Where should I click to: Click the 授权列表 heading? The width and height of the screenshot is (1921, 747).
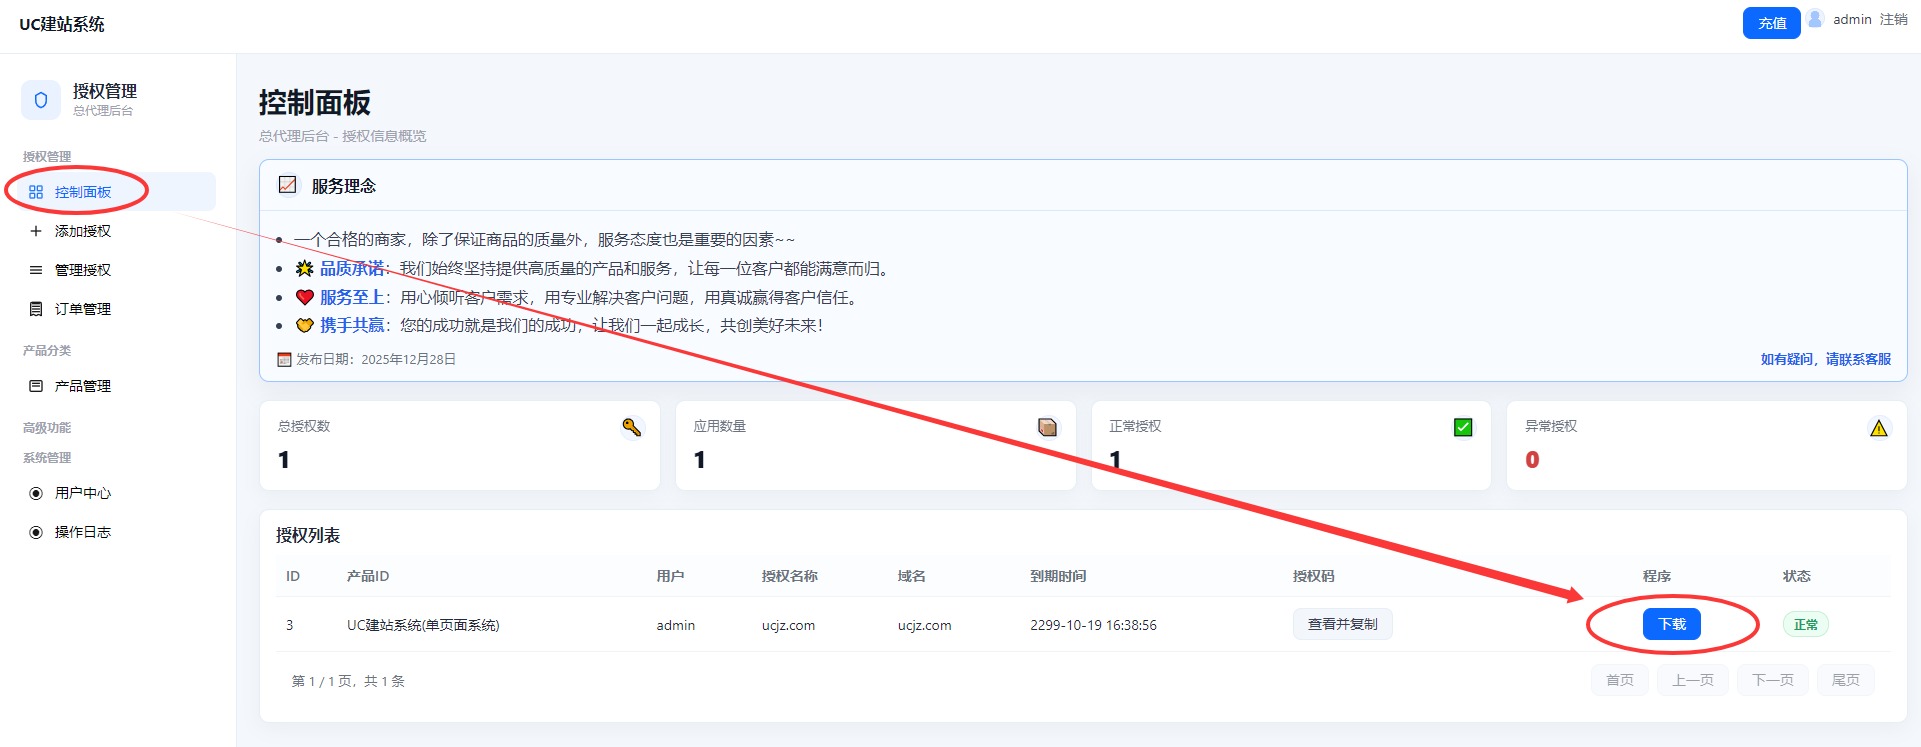308,535
